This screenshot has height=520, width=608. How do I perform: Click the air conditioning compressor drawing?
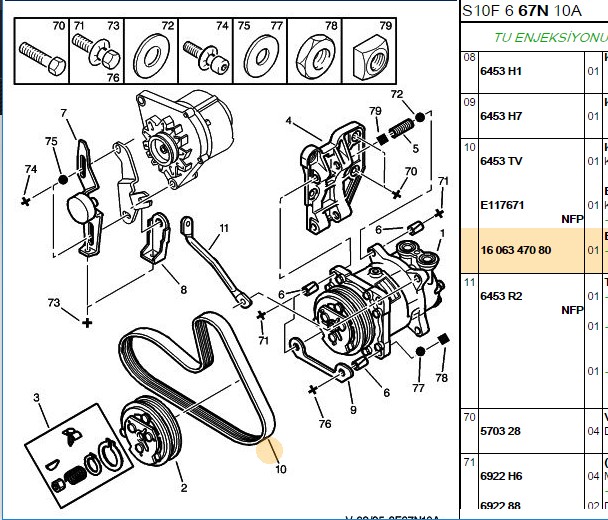click(378, 297)
